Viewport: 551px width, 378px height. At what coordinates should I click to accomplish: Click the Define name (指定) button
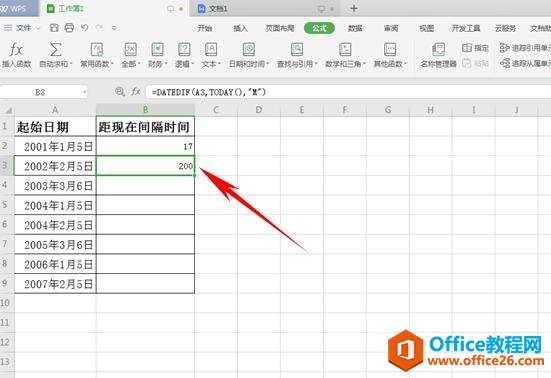475,48
